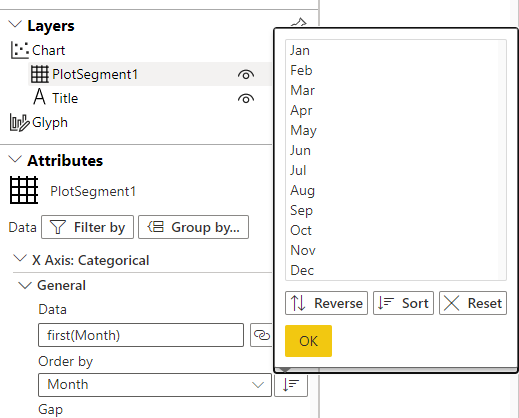Click the large grid icon in Attributes
This screenshot has width=519, height=418.
tap(24, 190)
